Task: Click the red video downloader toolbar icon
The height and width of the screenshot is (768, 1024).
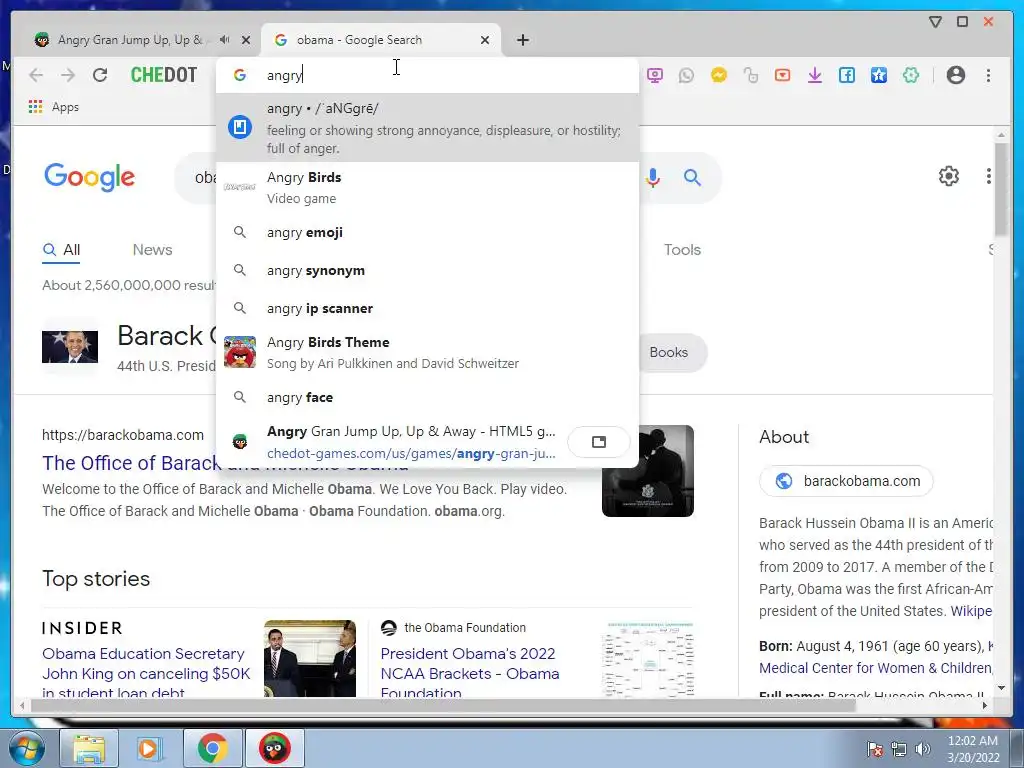Action: tap(782, 76)
